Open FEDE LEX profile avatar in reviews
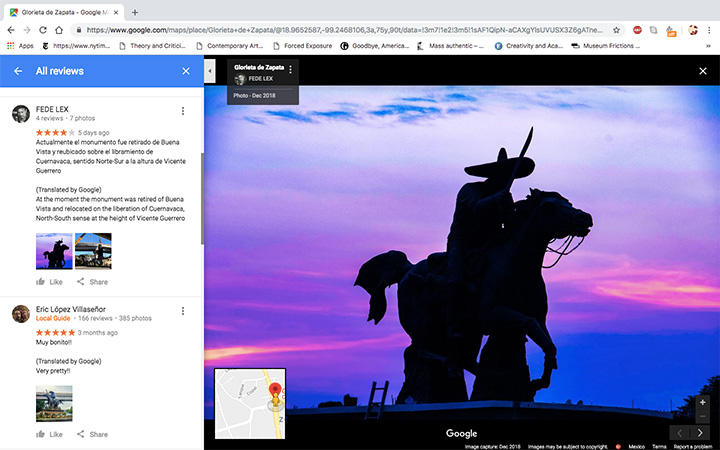 coord(21,114)
